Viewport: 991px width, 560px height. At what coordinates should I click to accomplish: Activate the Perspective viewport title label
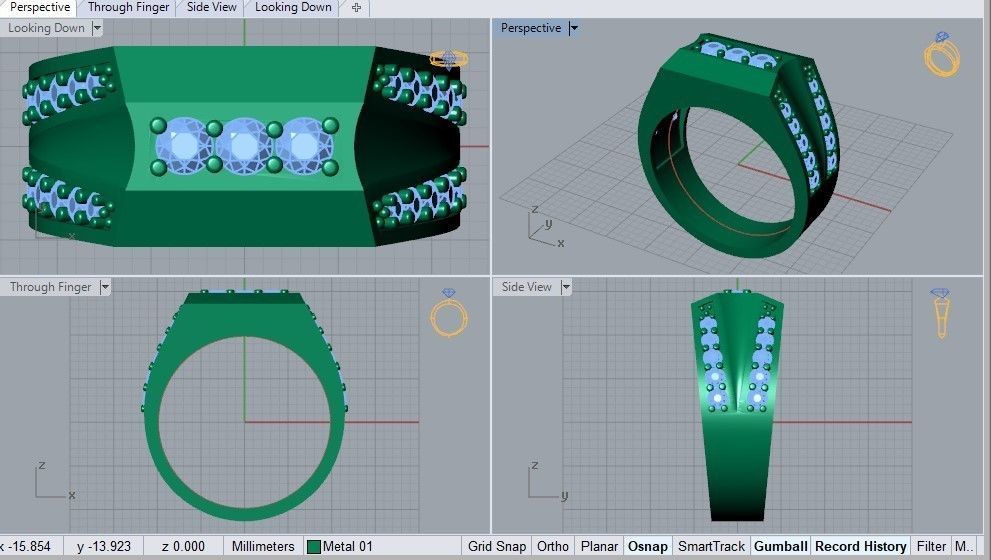[x=531, y=28]
